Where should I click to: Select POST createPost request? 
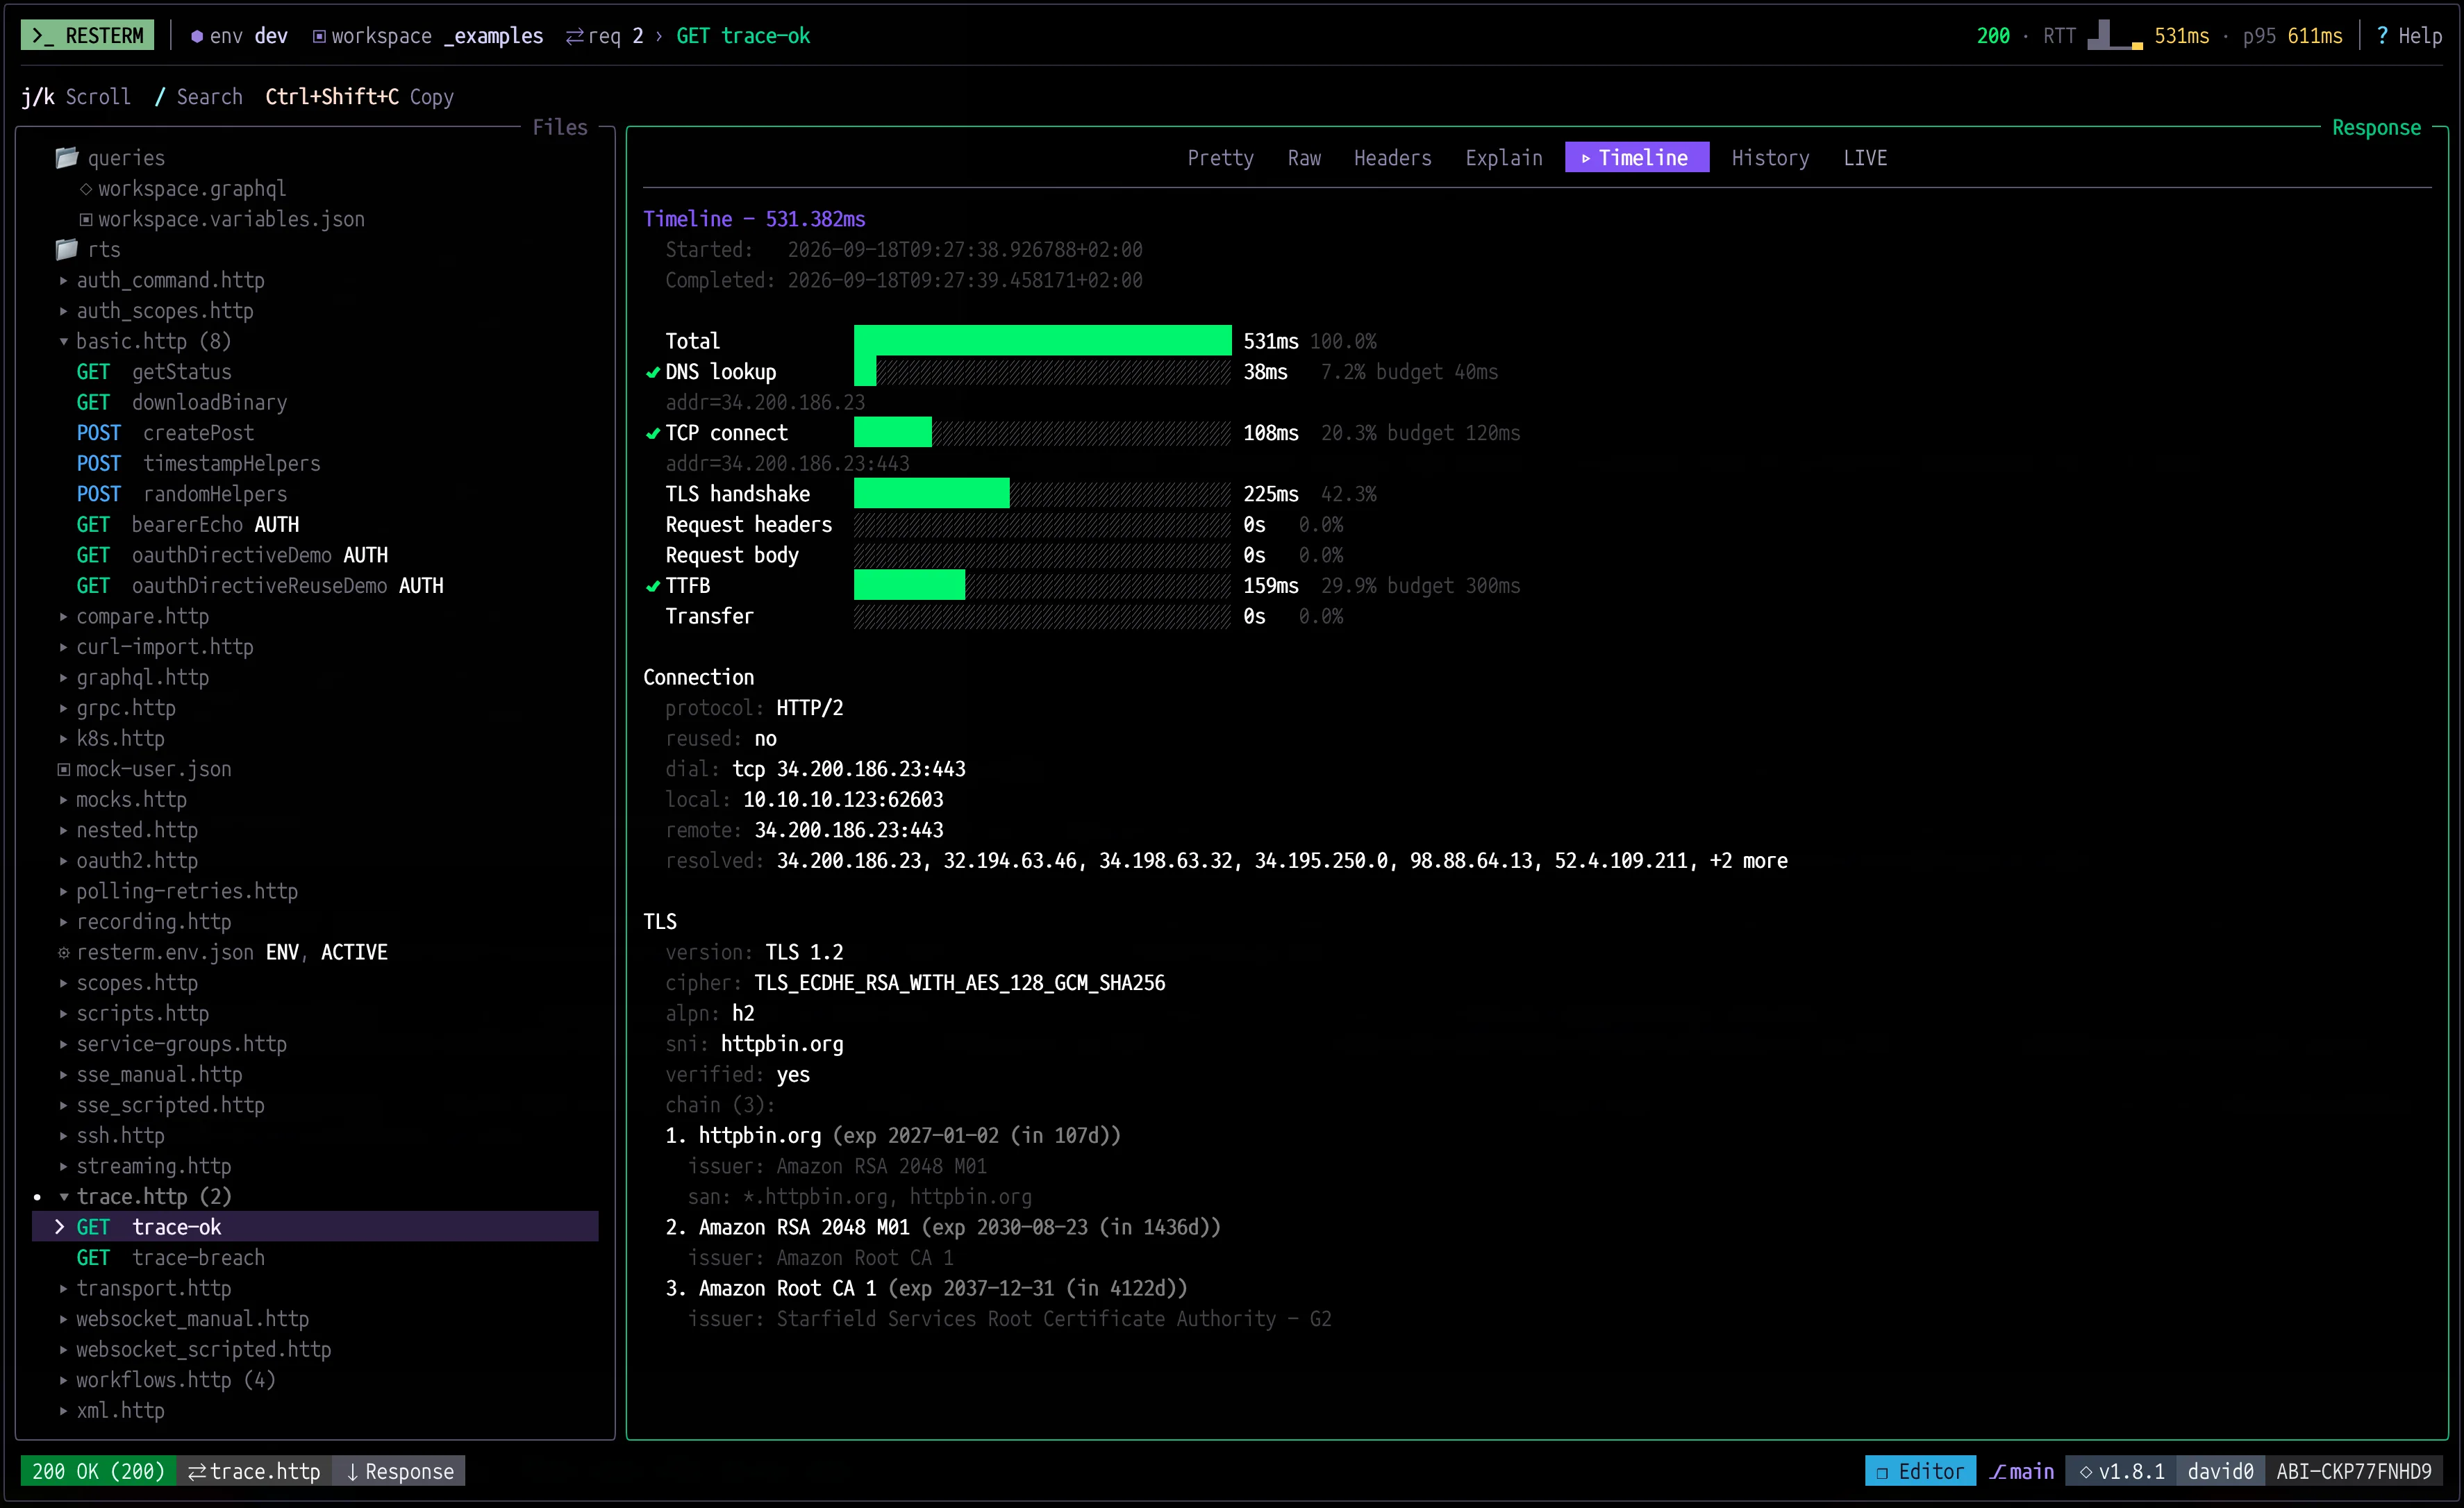[165, 433]
